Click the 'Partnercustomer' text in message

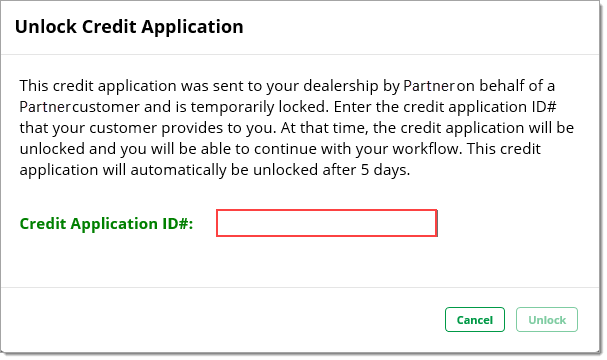click(x=79, y=107)
